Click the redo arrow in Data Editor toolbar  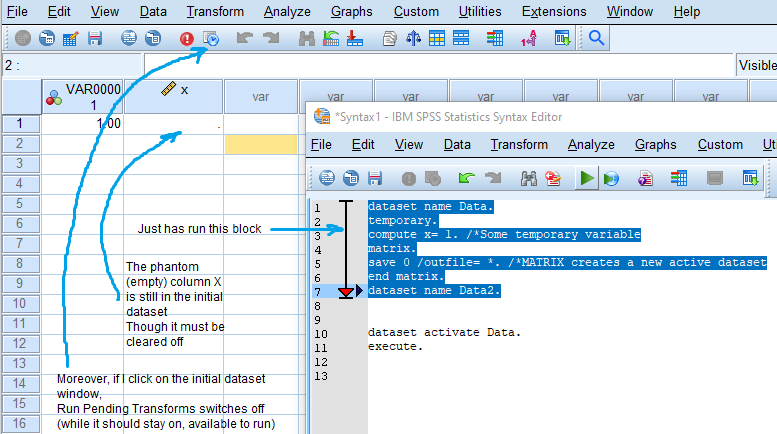(x=271, y=38)
